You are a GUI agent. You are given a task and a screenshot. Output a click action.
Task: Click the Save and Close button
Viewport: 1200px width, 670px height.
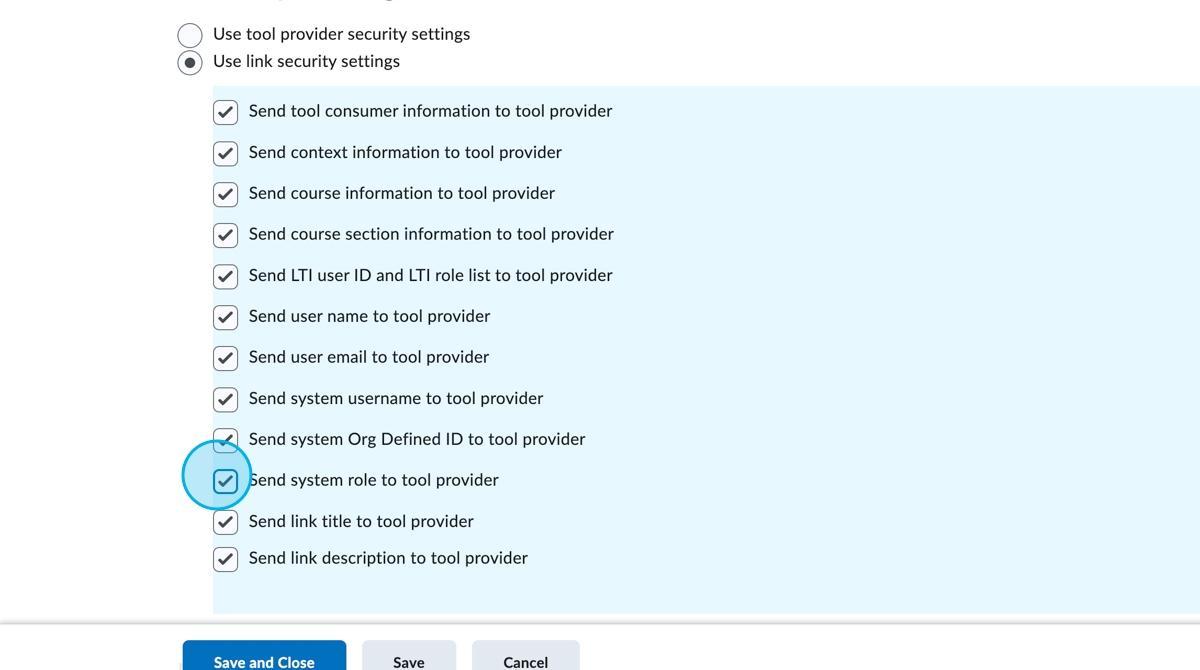click(x=264, y=658)
